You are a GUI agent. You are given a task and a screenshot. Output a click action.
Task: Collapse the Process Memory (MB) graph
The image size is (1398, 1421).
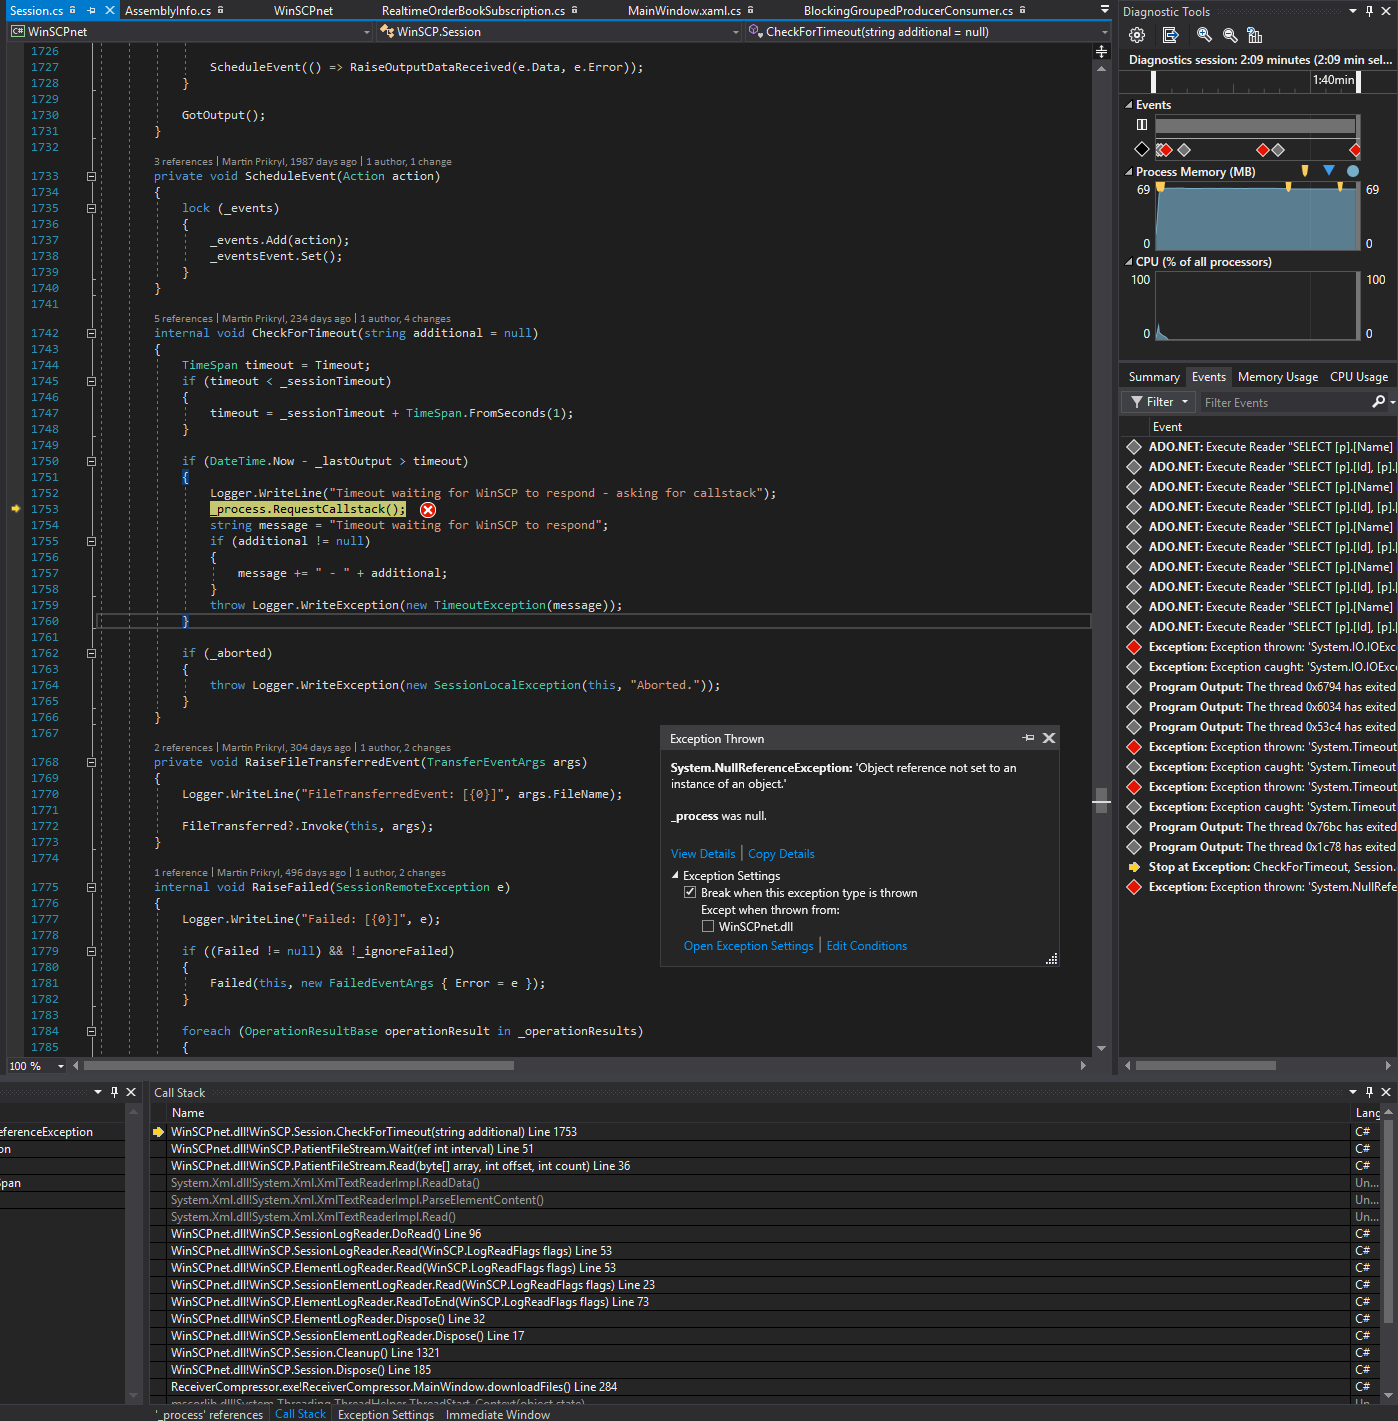[1129, 172]
